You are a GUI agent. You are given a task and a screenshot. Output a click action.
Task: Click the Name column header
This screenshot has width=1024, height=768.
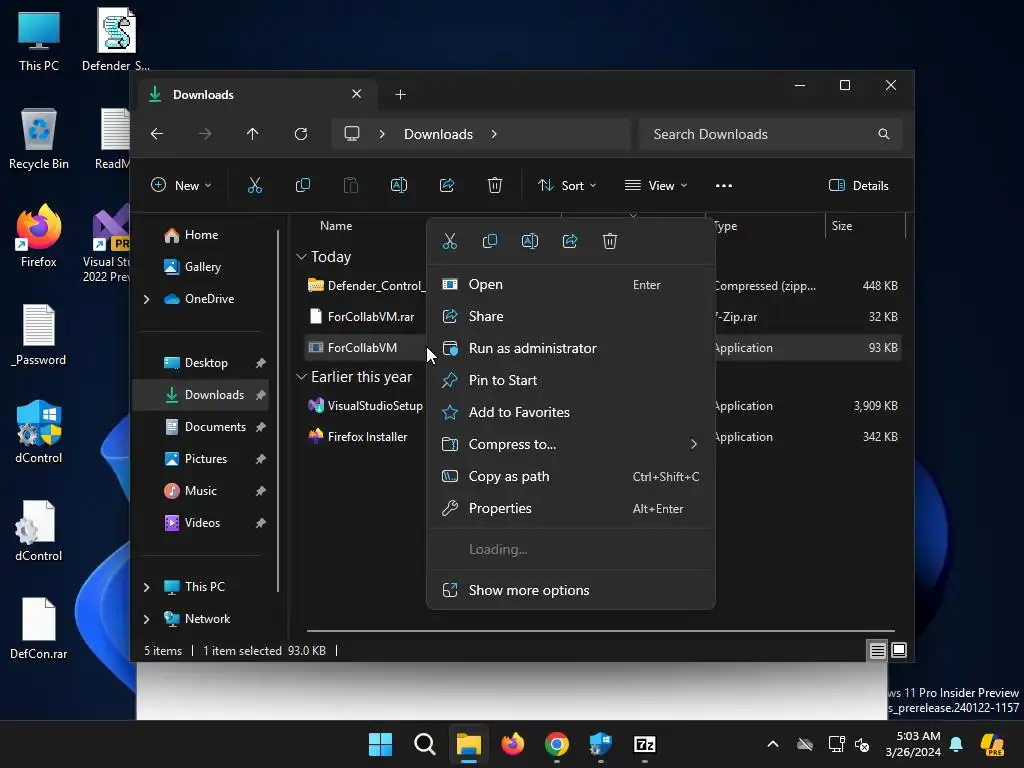[336, 226]
